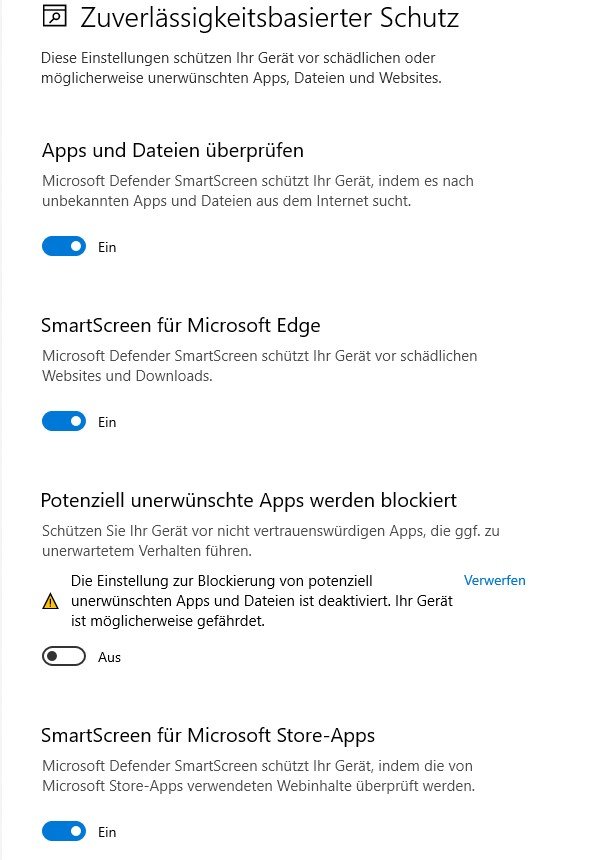The image size is (590, 860).
Task: Click the reputation-based protection header icon
Action: 54,16
